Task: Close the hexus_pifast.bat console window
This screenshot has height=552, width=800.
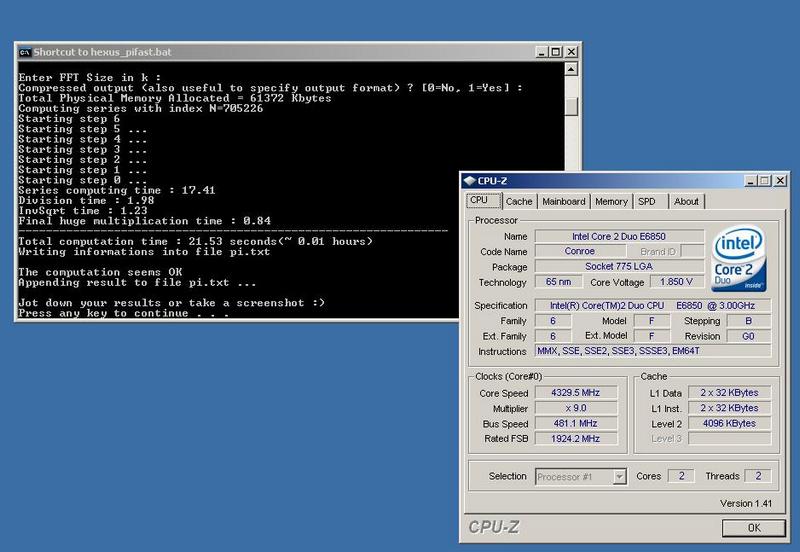Action: [572, 52]
